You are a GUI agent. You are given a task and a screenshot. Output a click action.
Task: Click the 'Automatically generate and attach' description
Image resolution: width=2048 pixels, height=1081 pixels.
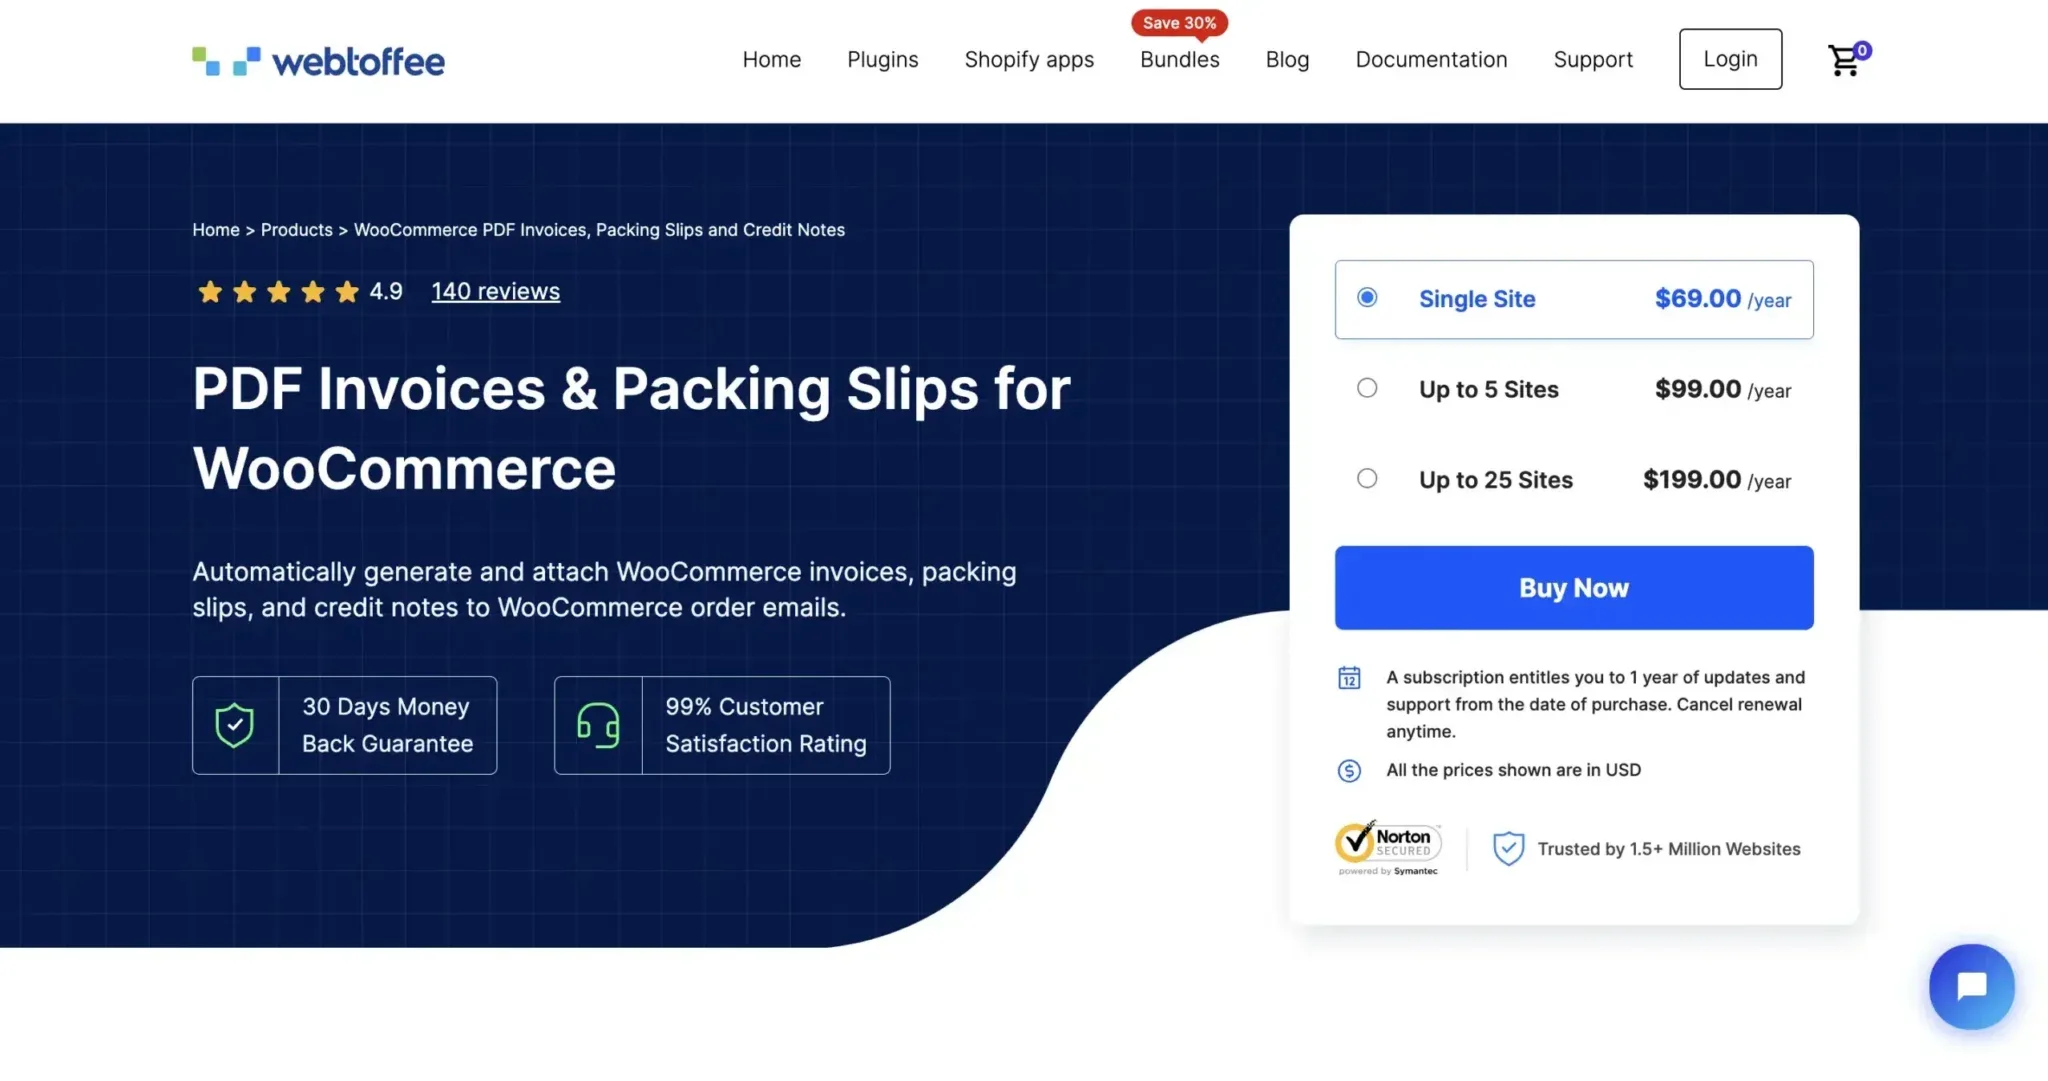pos(604,590)
